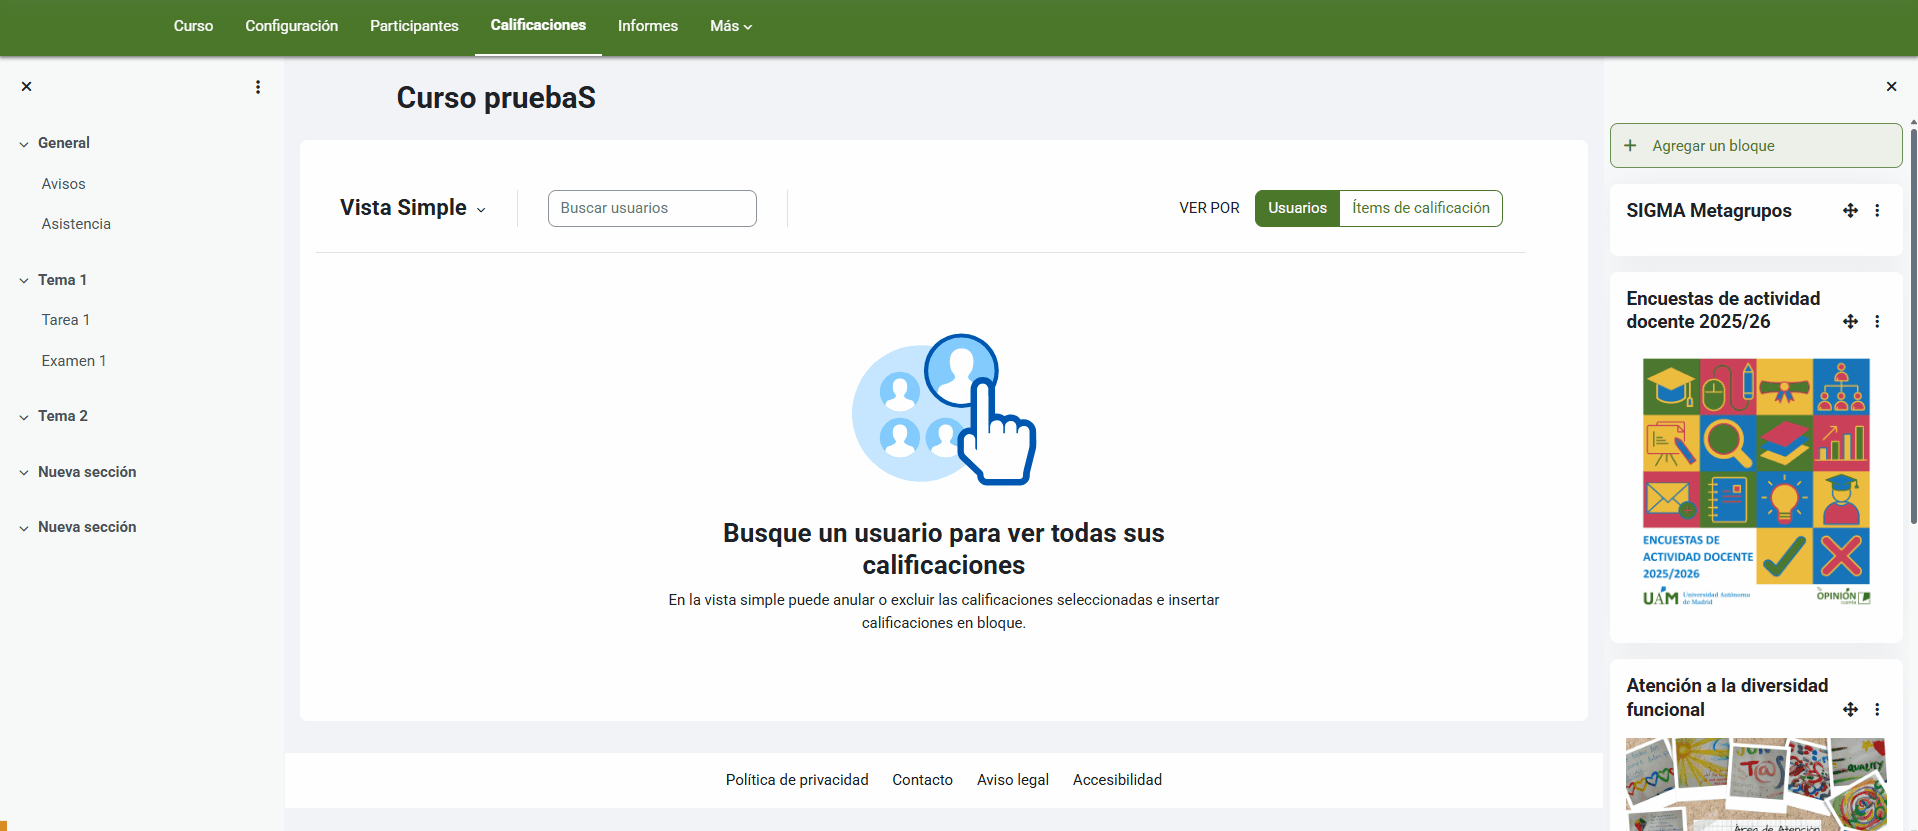This screenshot has width=1918, height=831.
Task: View by Usuarios toggle
Action: tap(1297, 208)
